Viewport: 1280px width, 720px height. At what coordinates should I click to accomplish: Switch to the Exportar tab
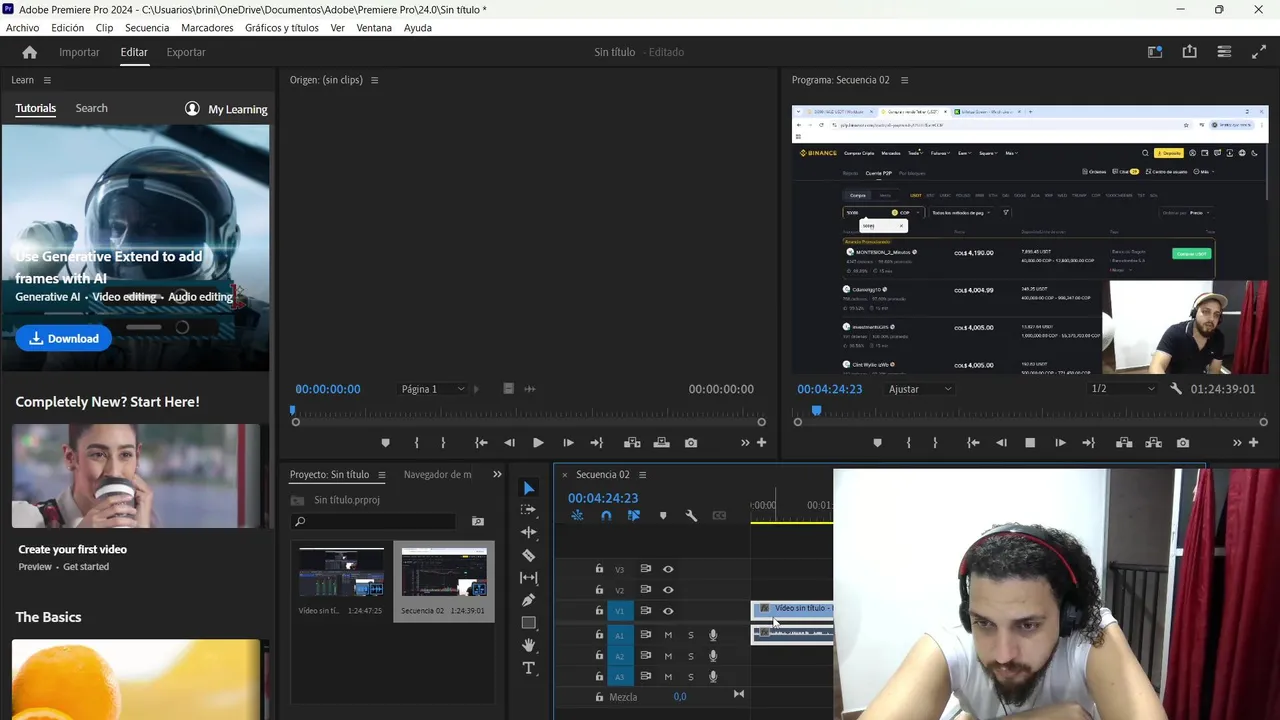tap(186, 52)
